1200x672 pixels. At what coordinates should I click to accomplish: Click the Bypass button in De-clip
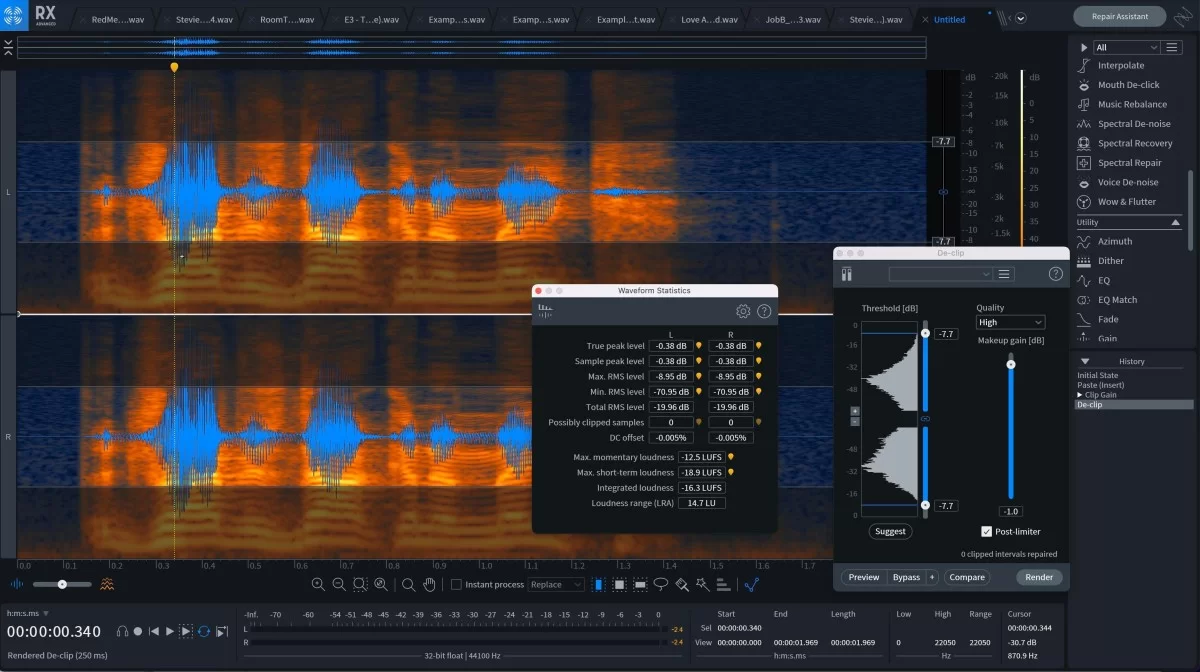pyautogui.click(x=906, y=577)
